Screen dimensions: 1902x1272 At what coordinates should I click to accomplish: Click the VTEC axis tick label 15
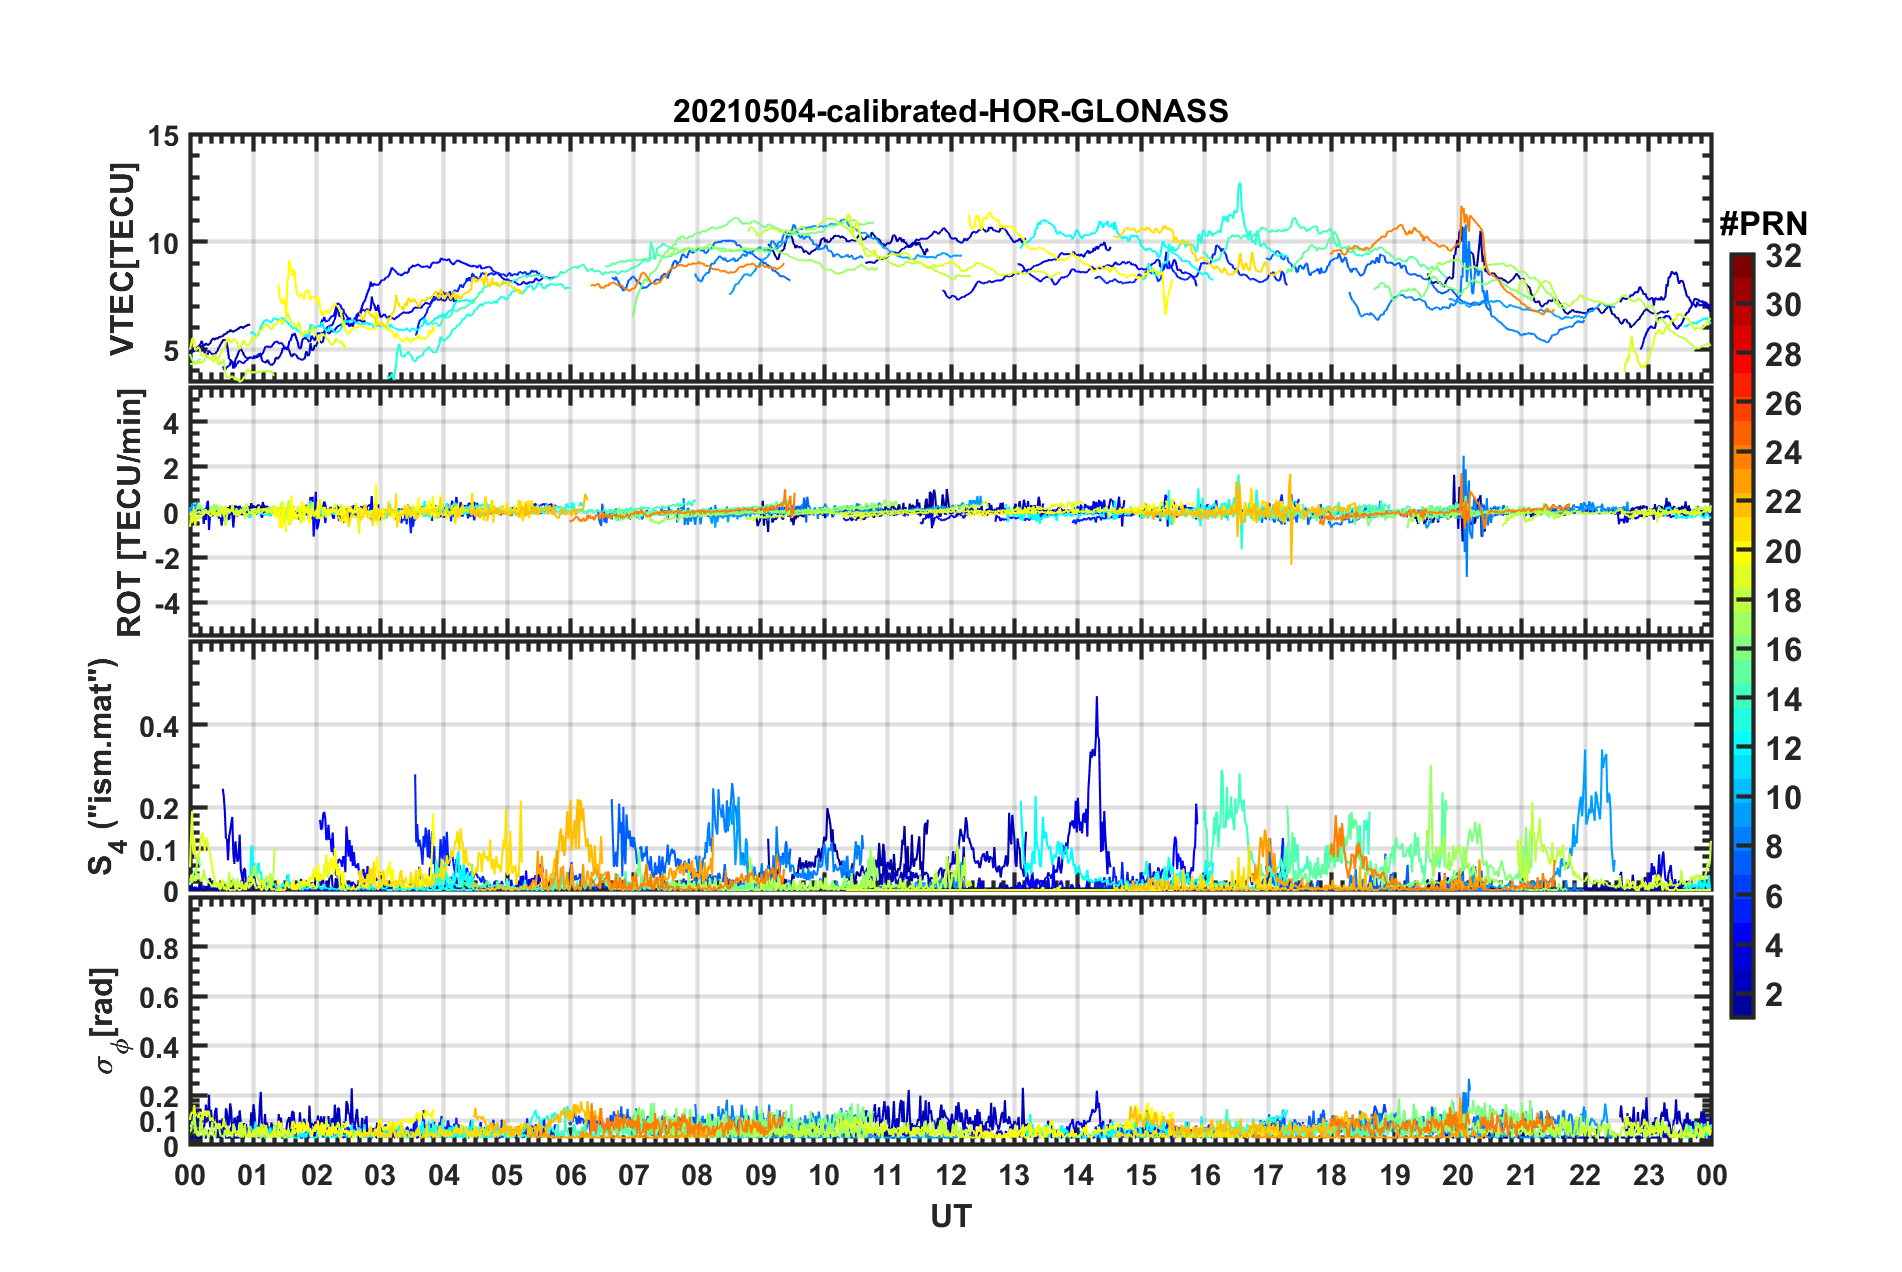click(163, 137)
